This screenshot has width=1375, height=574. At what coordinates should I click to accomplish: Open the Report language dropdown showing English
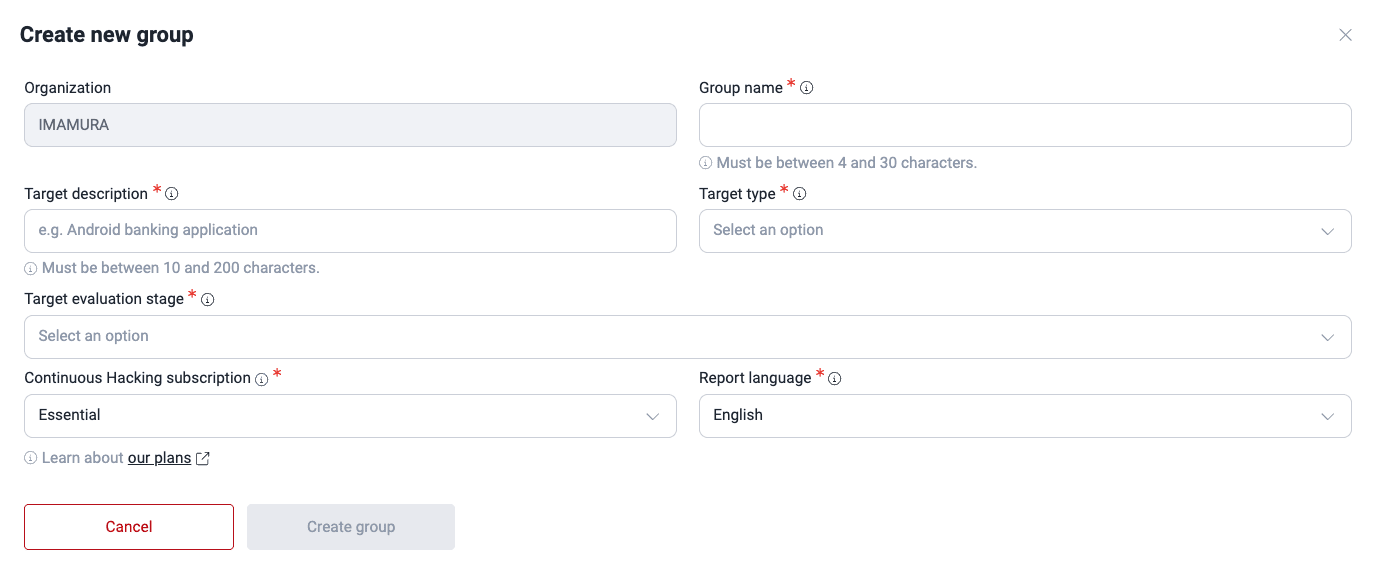click(1025, 416)
